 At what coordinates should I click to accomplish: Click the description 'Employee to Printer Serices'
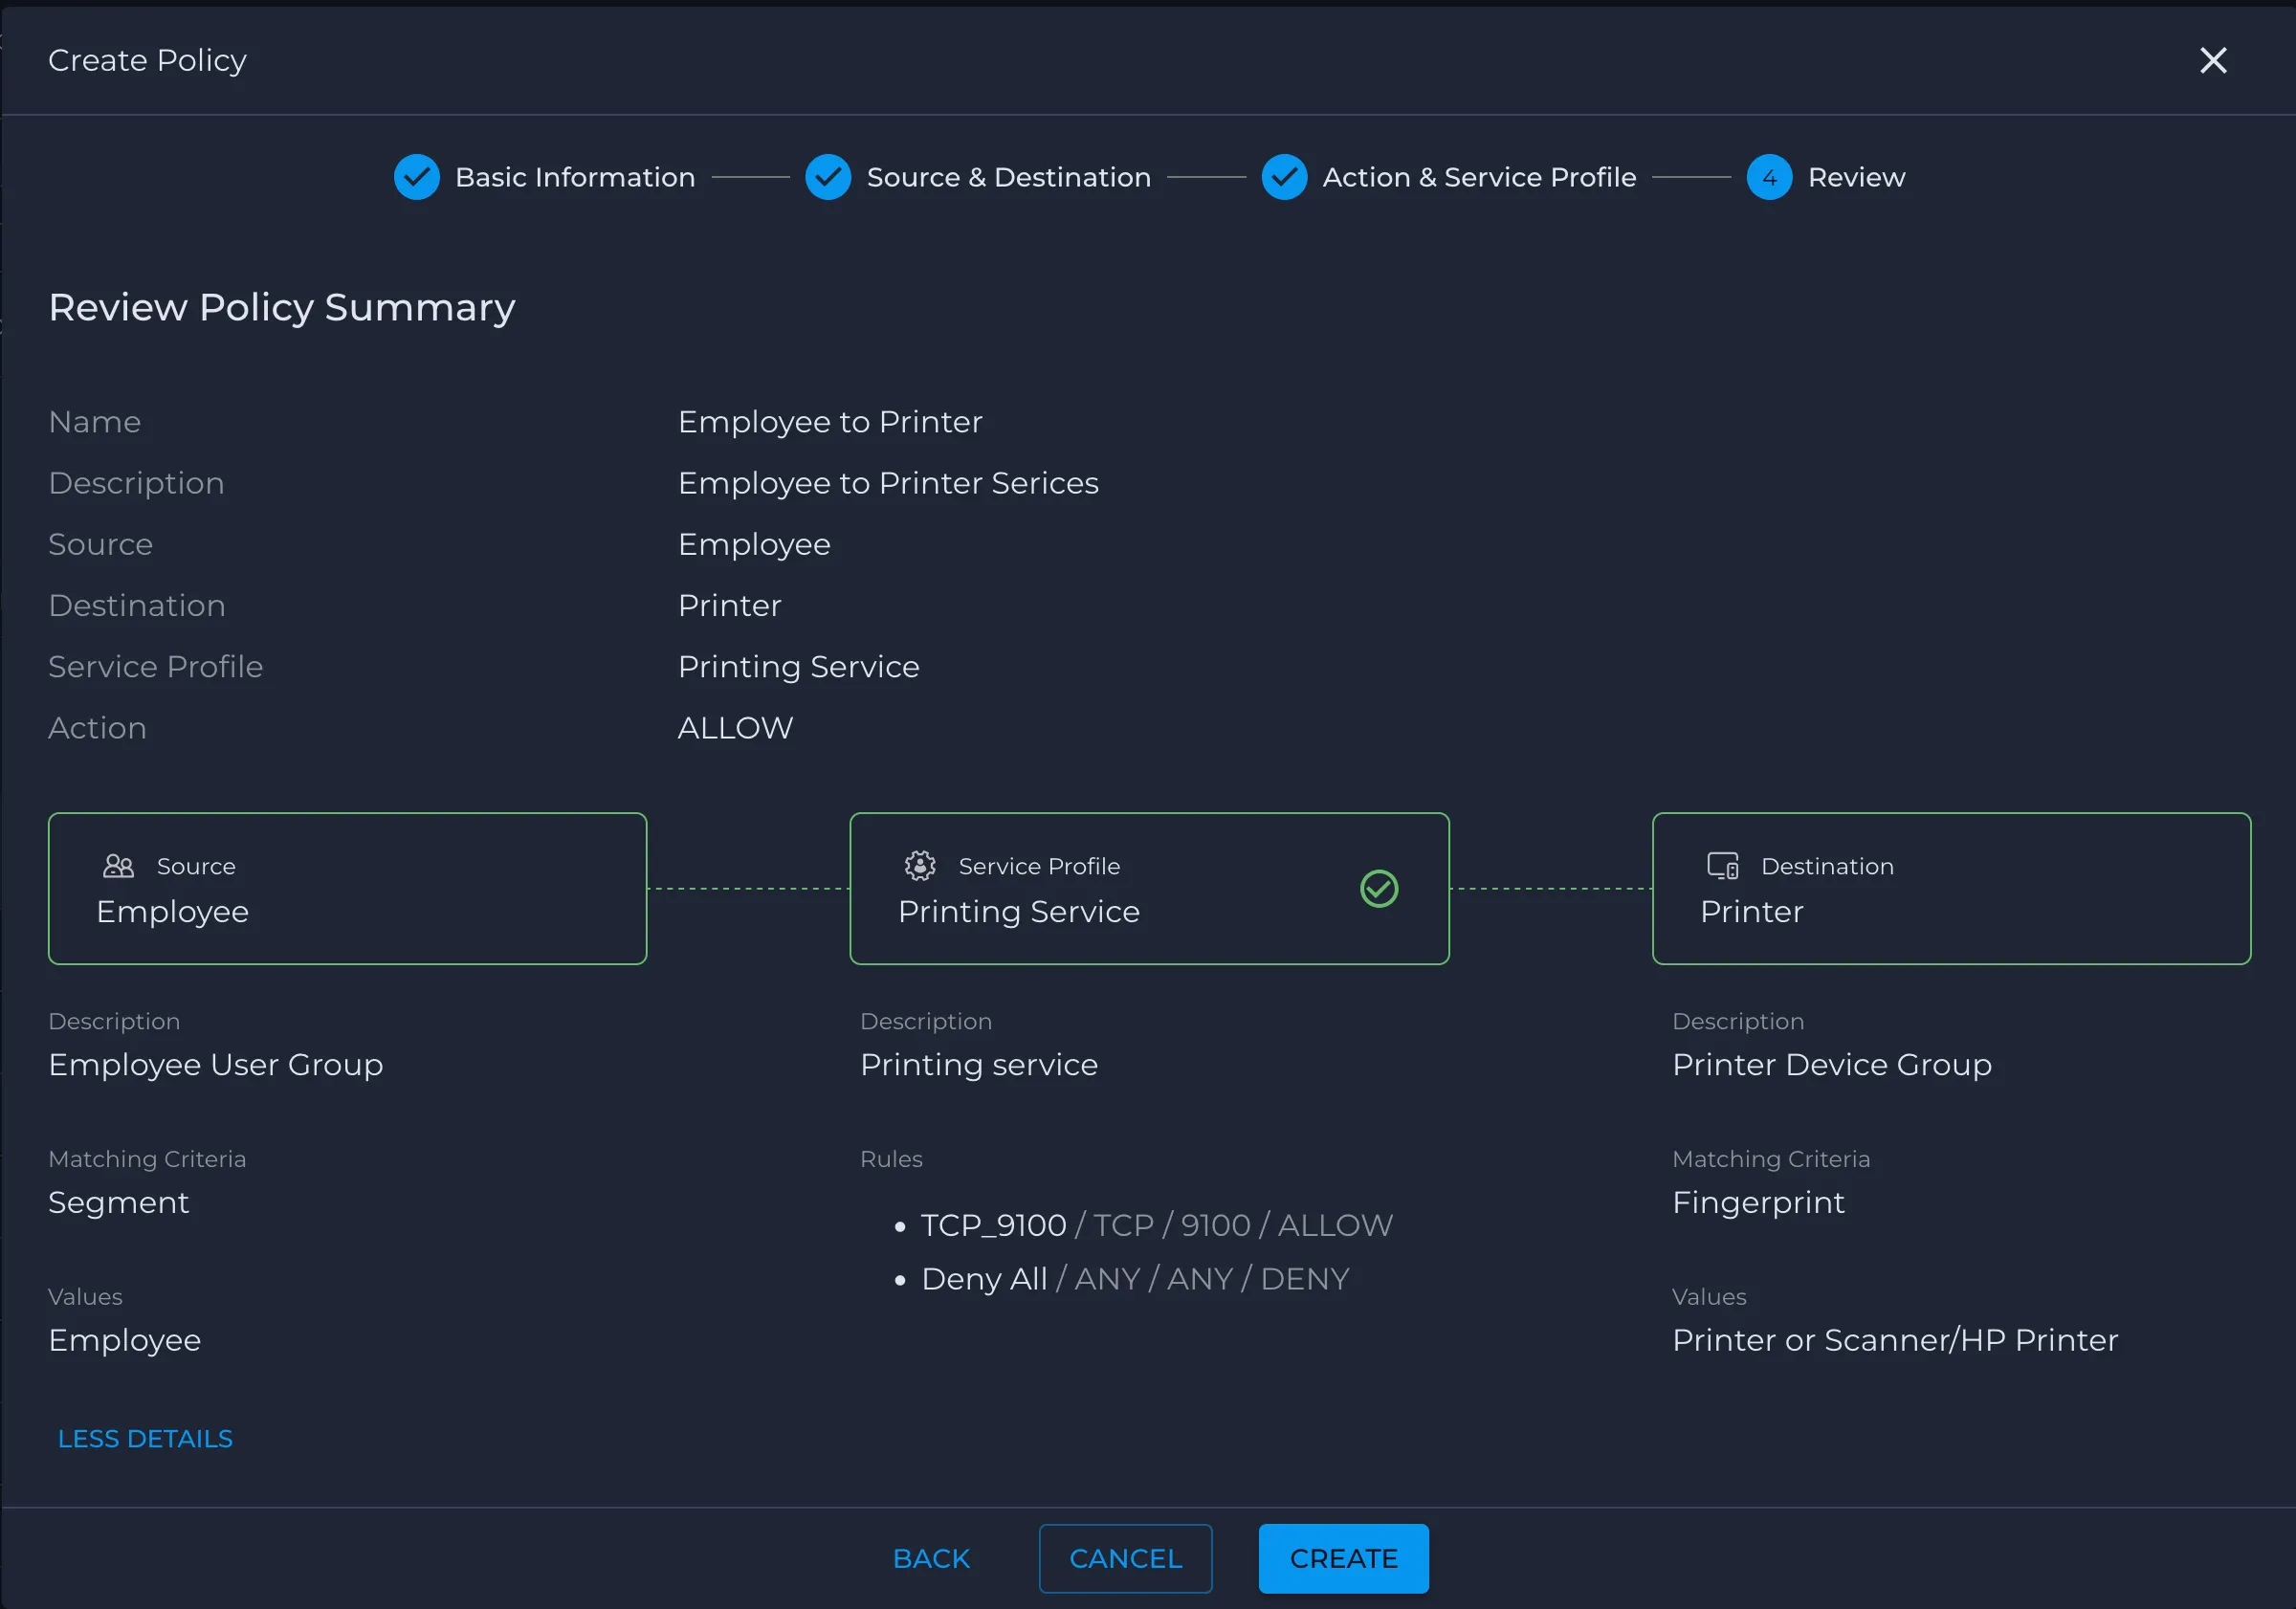pos(888,483)
